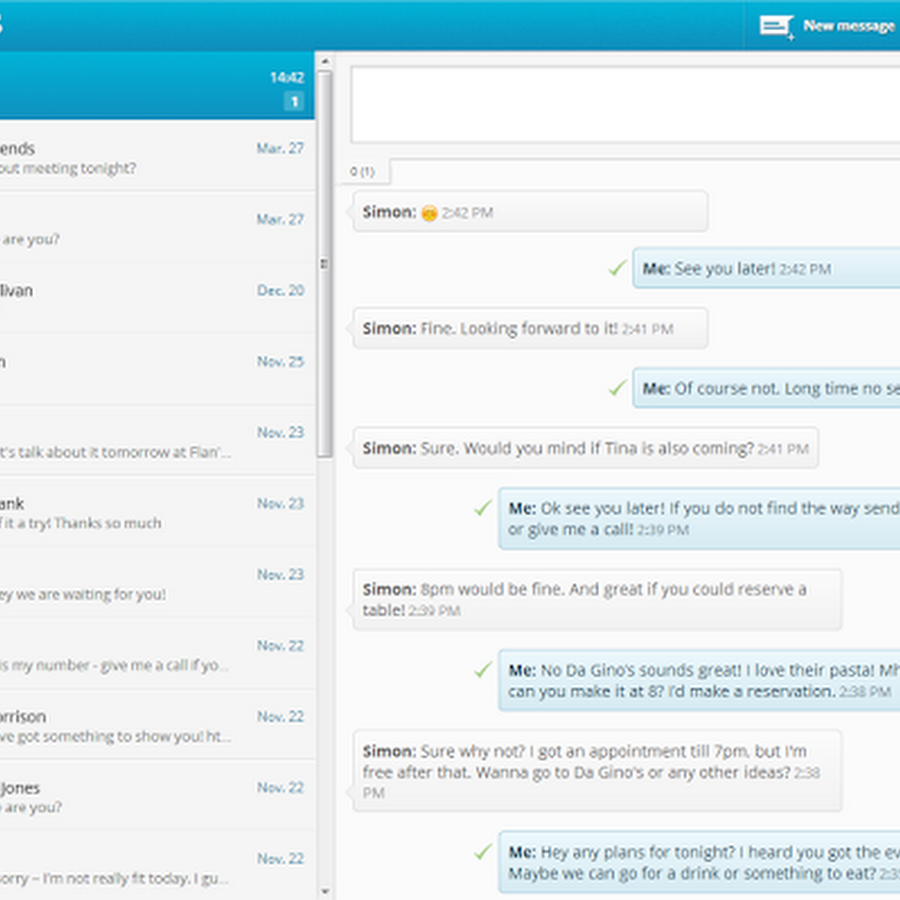The height and width of the screenshot is (900, 900).
Task: Select Simon's message 'Sure why not?'
Action: point(598,771)
